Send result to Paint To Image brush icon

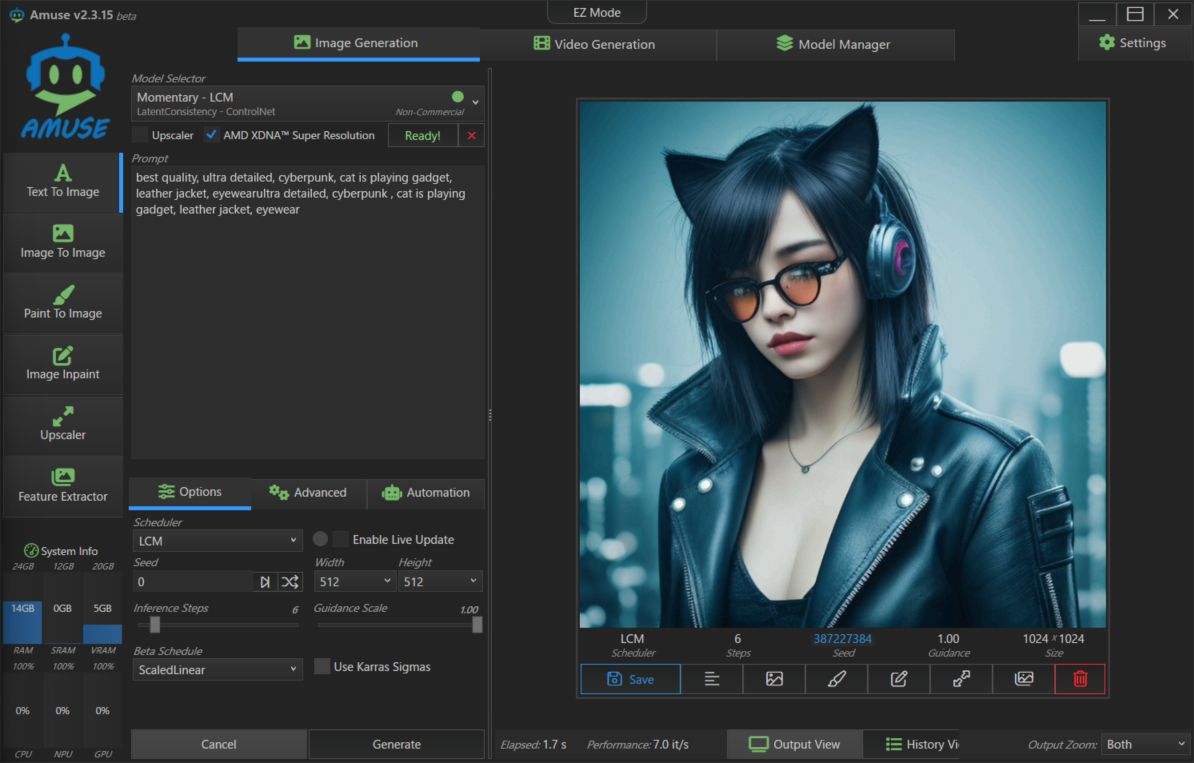click(837, 679)
